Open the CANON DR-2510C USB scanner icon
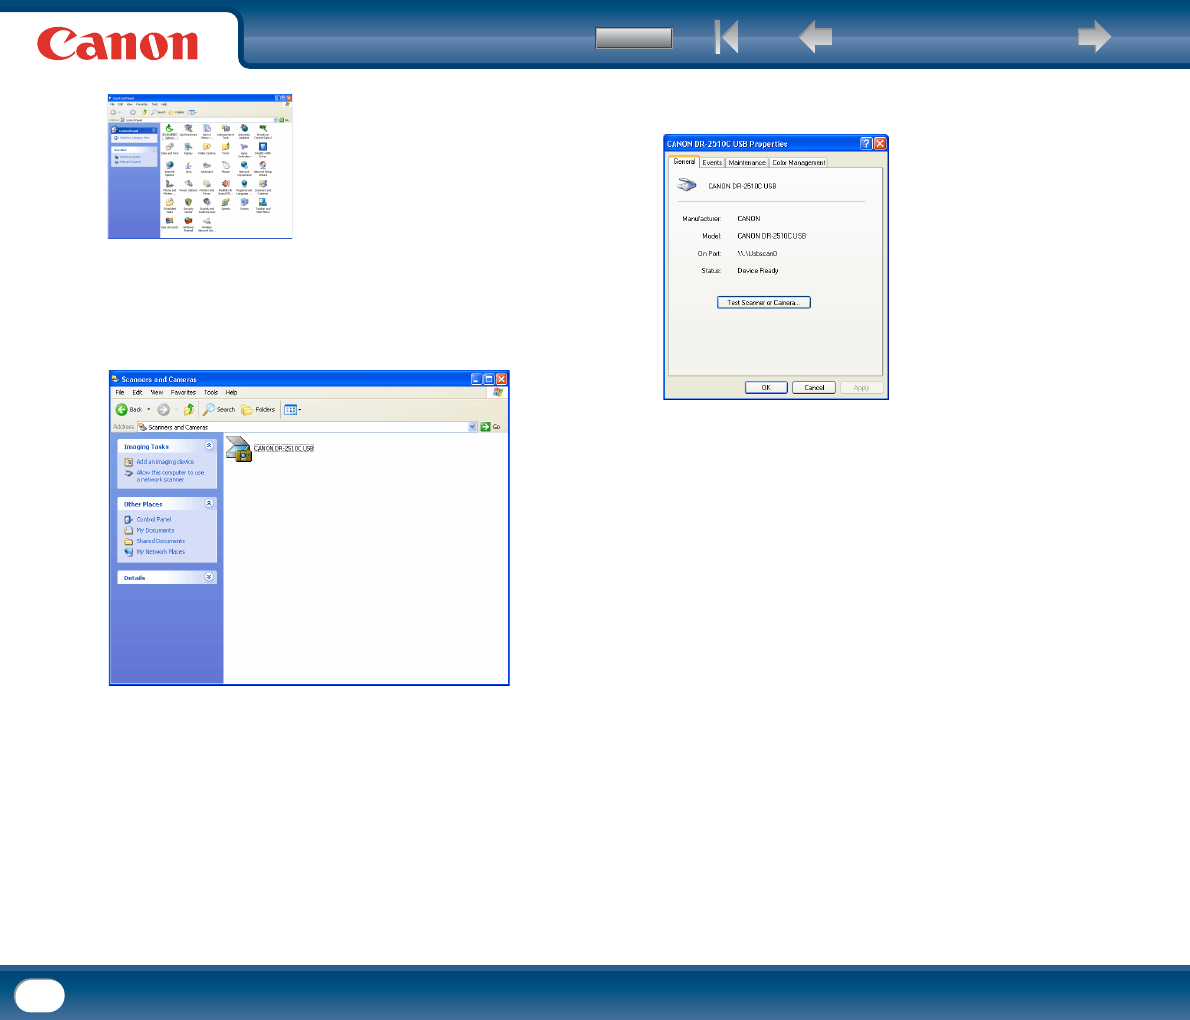Image resolution: width=1190 pixels, height=1020 pixels. coord(240,449)
